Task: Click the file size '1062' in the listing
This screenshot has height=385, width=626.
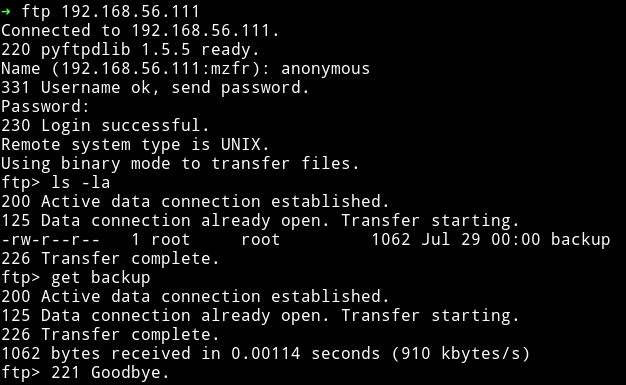Action: click(391, 240)
